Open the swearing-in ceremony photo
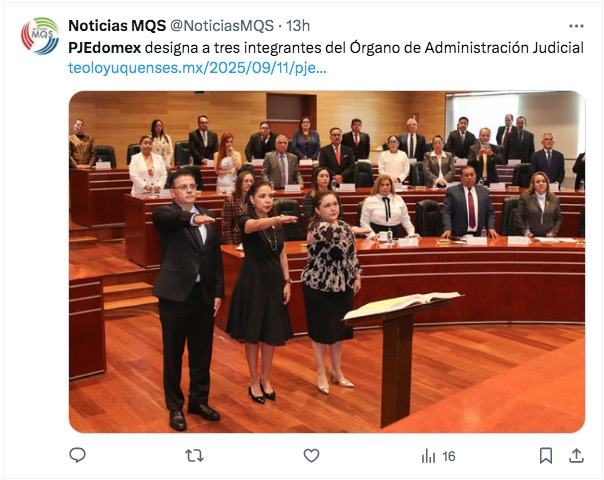 tap(327, 262)
